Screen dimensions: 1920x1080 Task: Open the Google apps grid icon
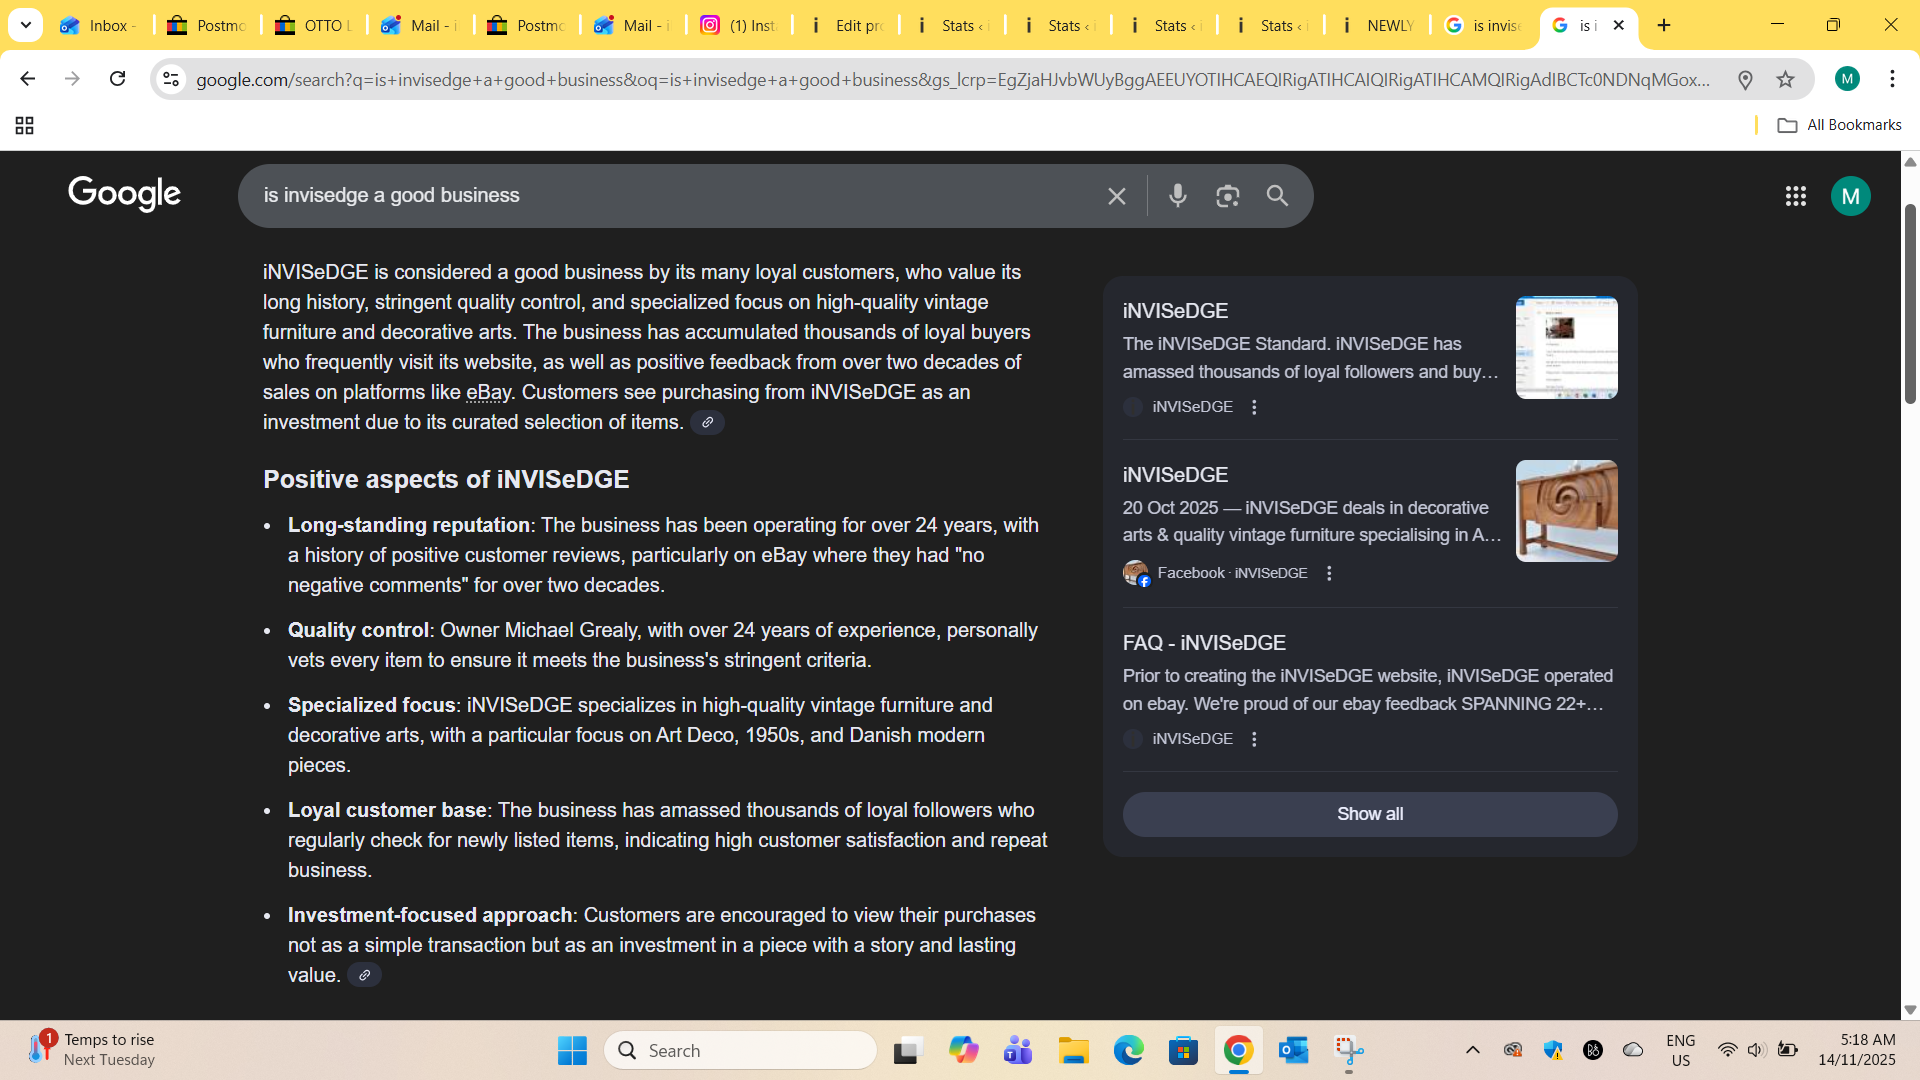tap(1795, 196)
